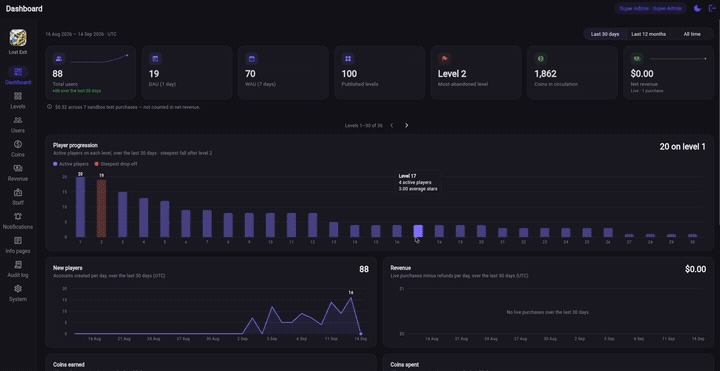Go to previous levels page chevron

tap(391, 125)
